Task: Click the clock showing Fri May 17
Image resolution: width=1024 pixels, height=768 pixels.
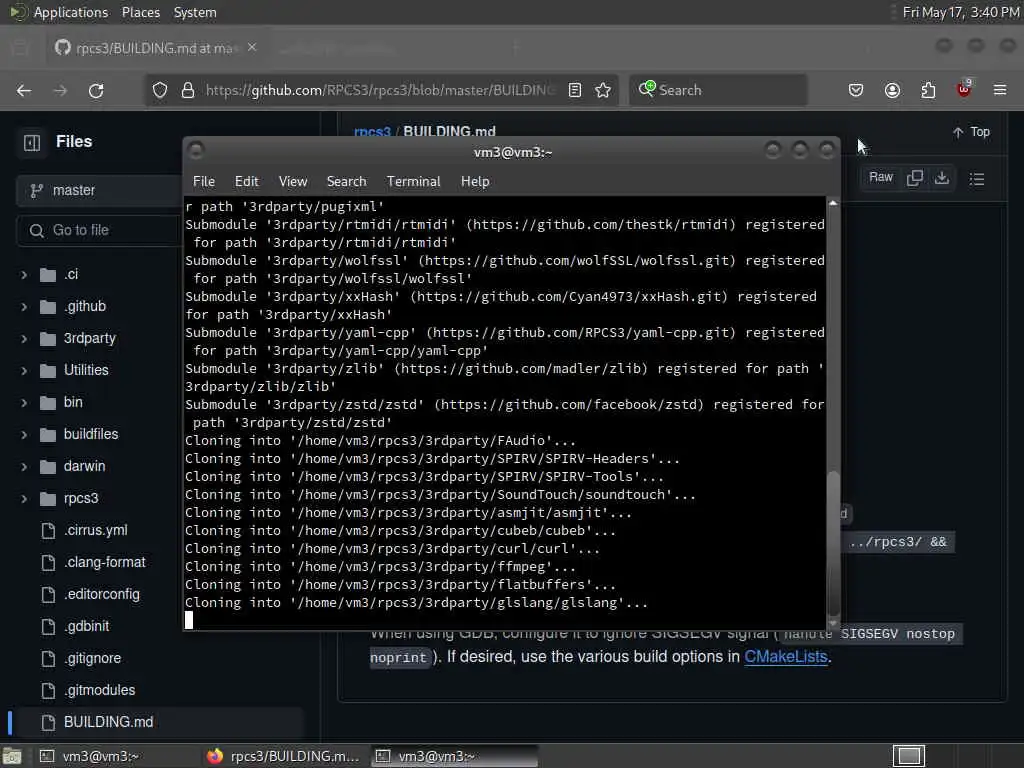Action: (960, 12)
